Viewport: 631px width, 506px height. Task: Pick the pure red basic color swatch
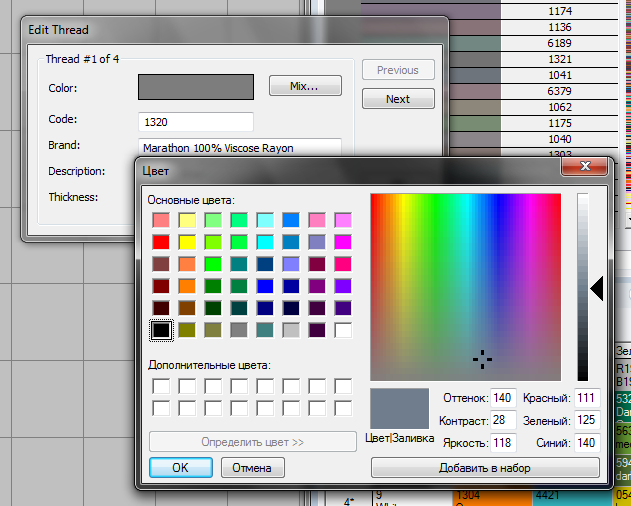[160, 241]
